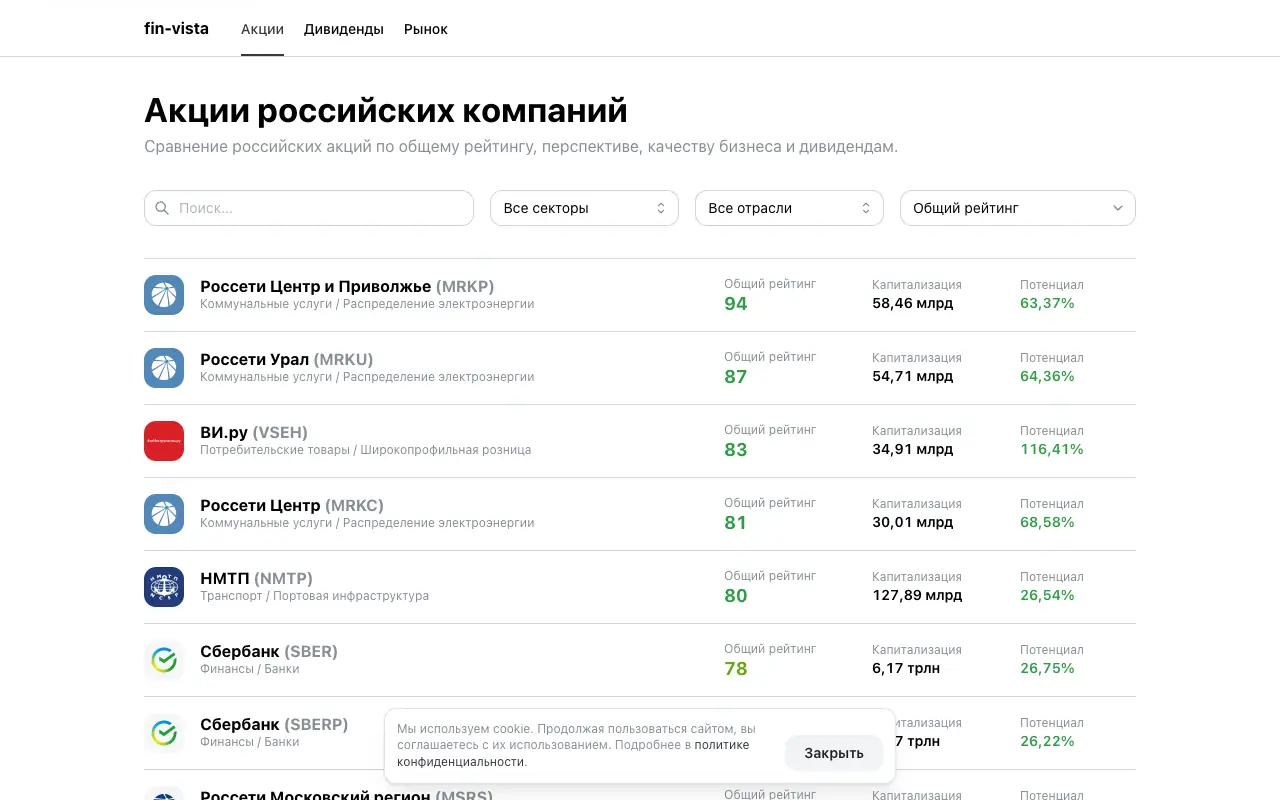Open НМТП (NMTP) stock page

[x=256, y=578]
